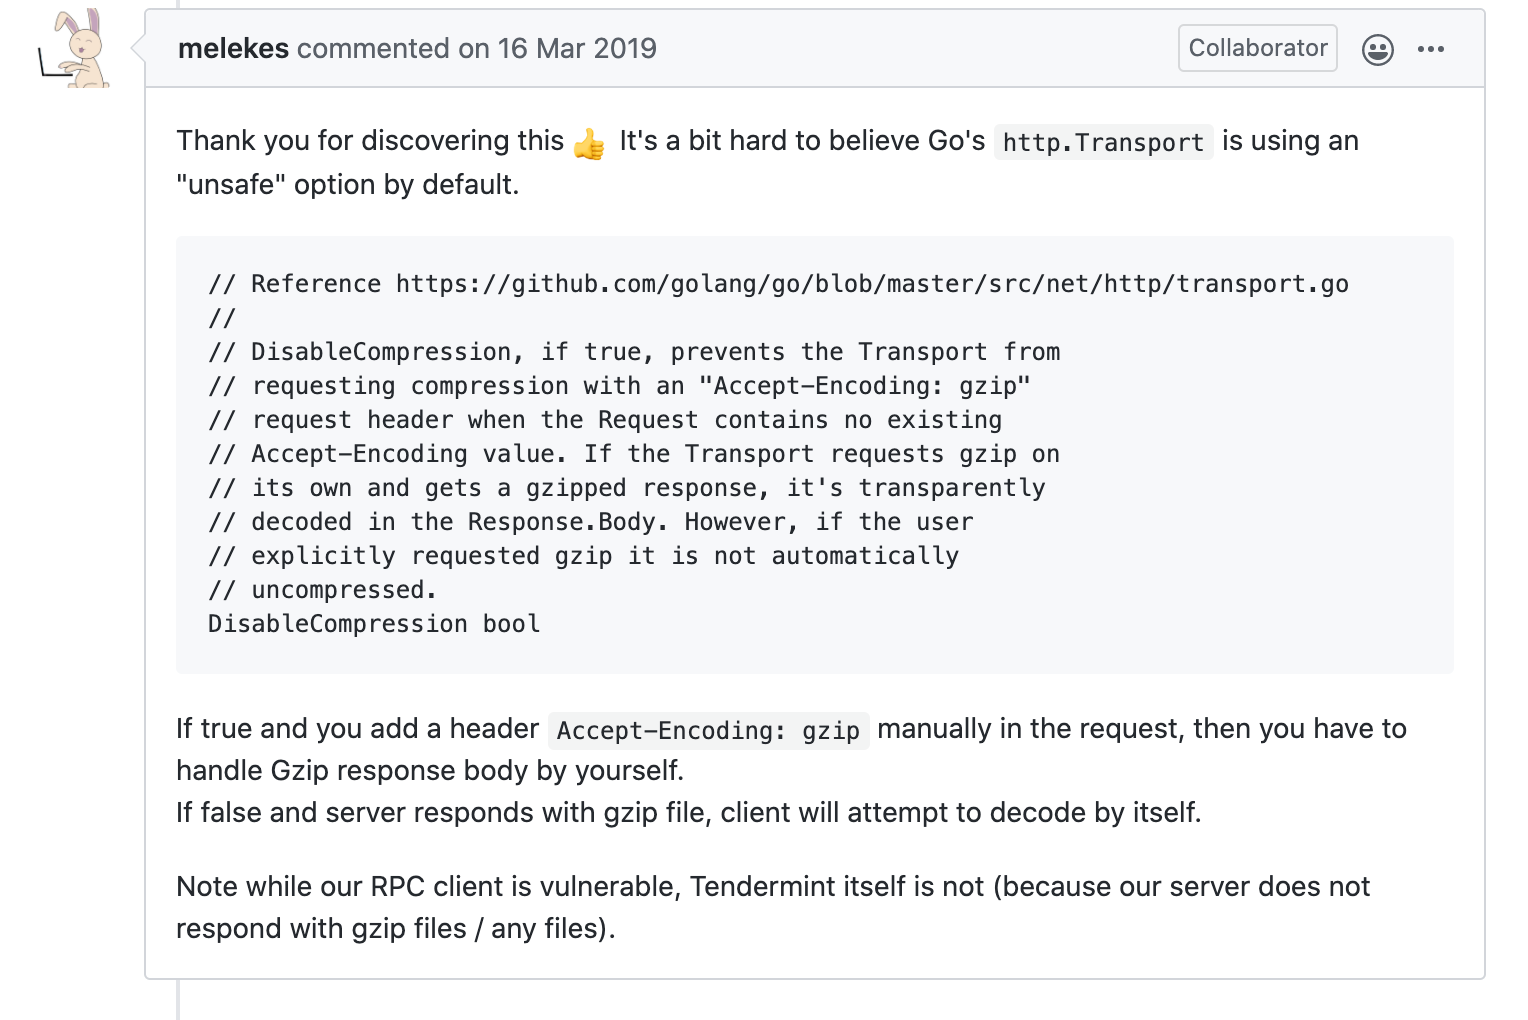Open the melekes username profile link
This screenshot has height=1020, width=1528.
click(233, 49)
